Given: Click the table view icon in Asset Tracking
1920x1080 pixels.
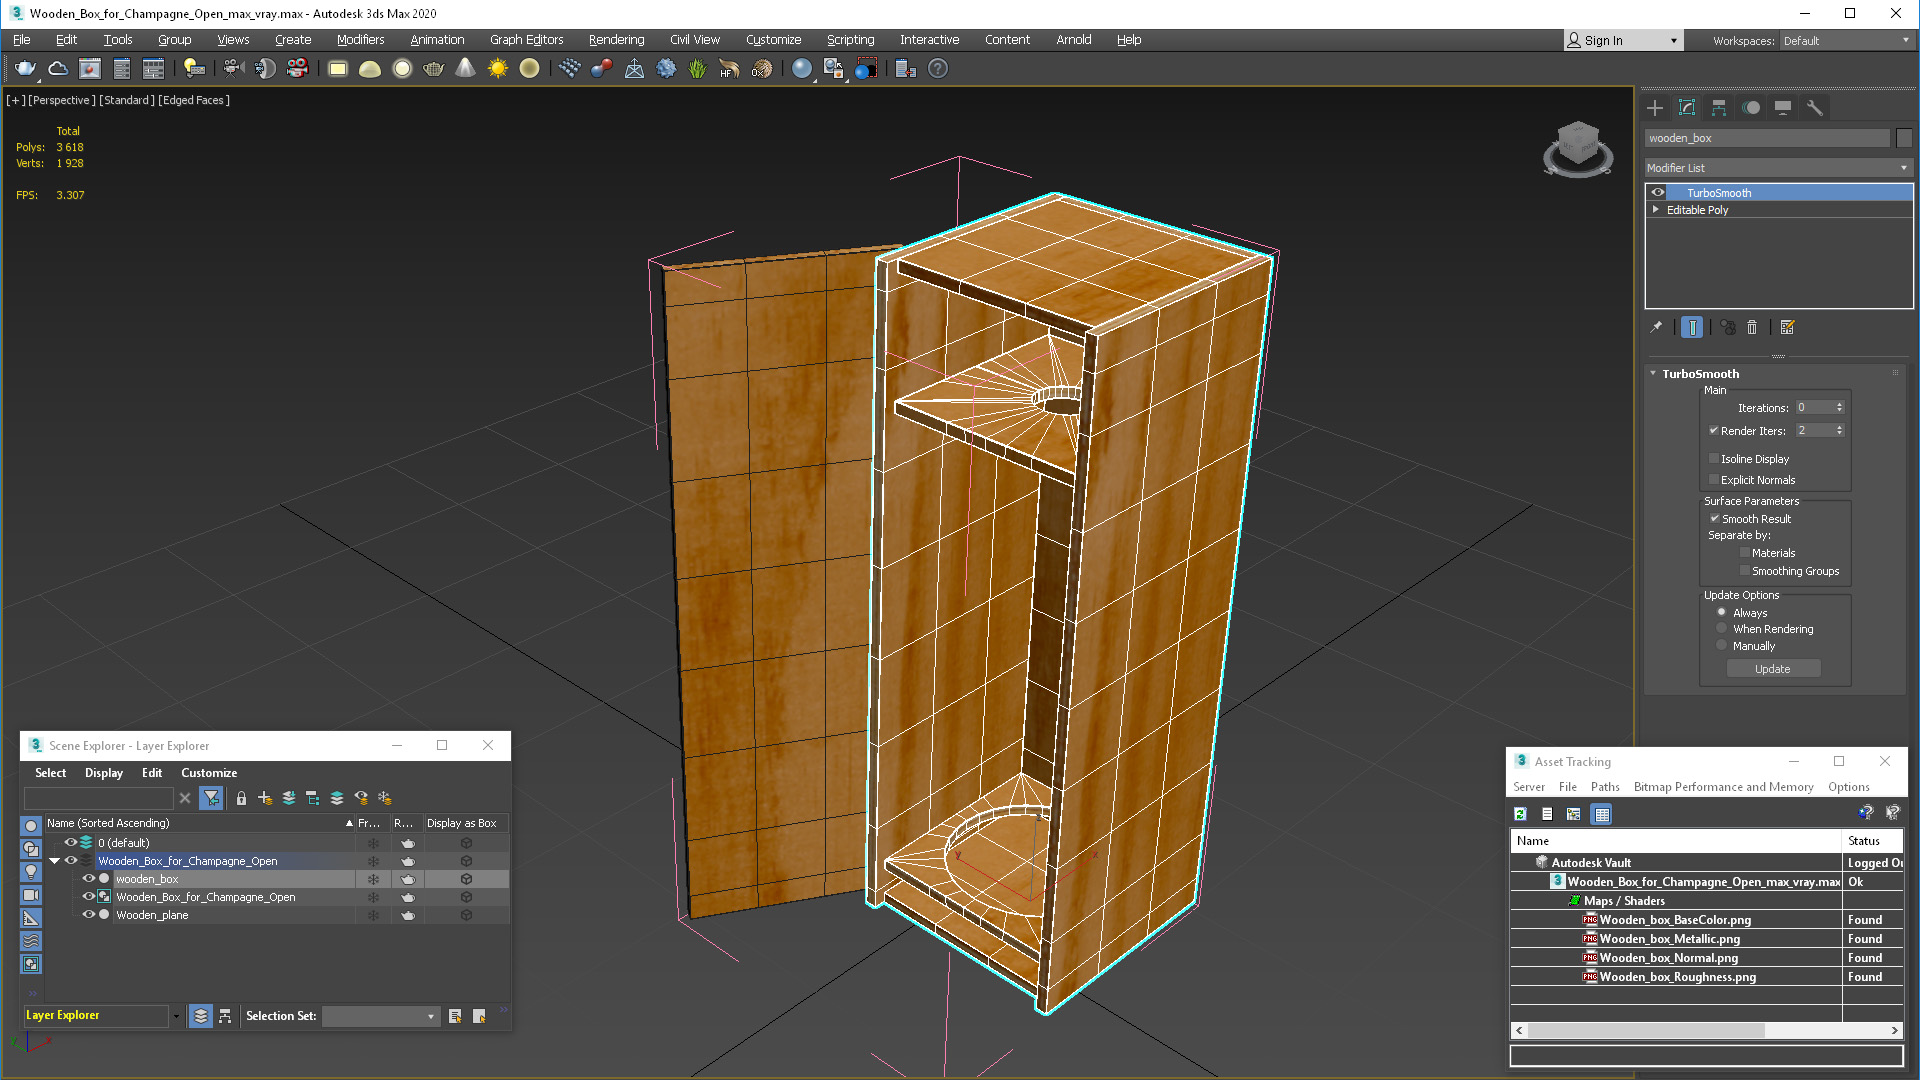Looking at the screenshot, I should pyautogui.click(x=1602, y=814).
